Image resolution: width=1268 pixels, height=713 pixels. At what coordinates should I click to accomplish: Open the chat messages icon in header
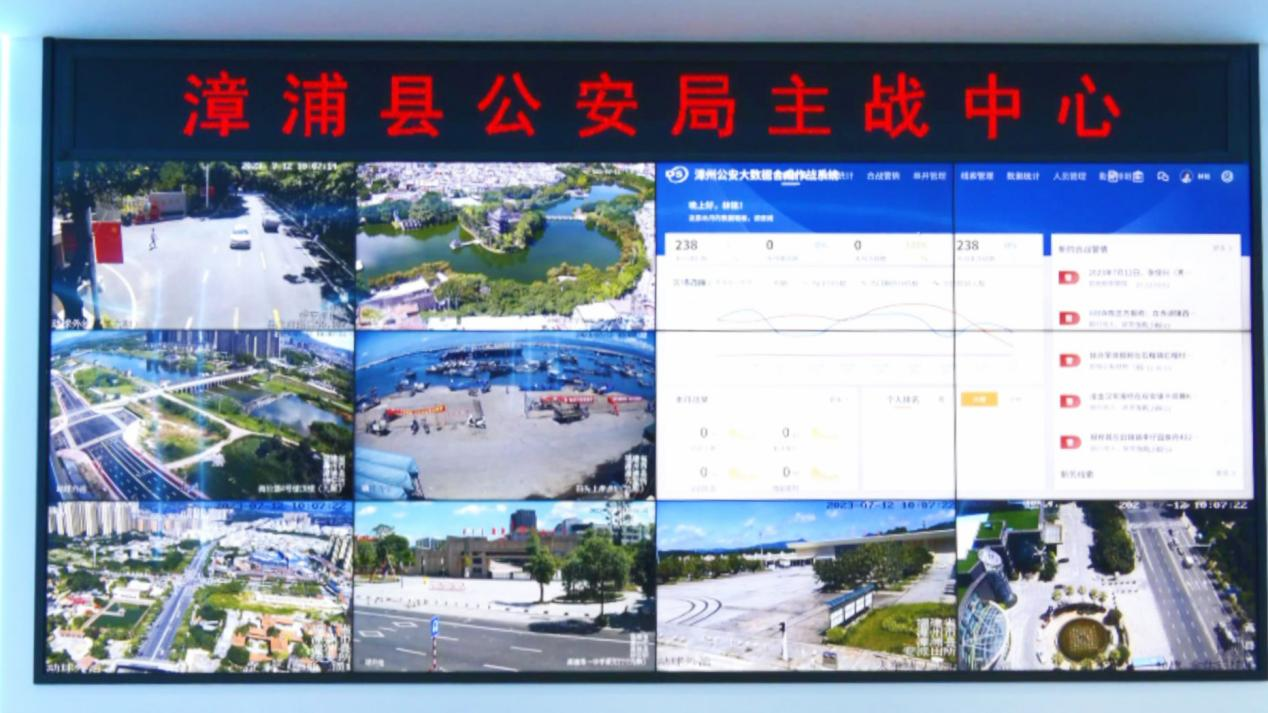(x=1162, y=177)
